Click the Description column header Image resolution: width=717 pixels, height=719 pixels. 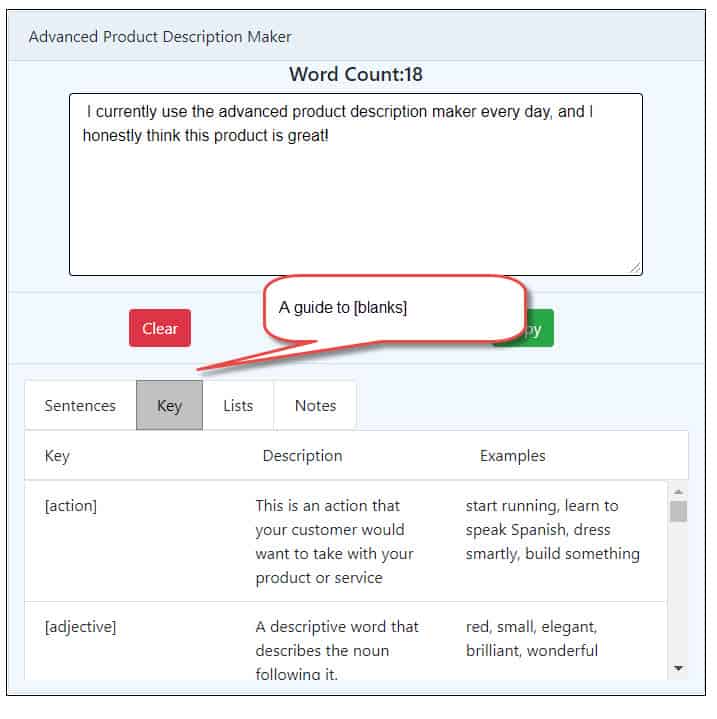pos(303,456)
